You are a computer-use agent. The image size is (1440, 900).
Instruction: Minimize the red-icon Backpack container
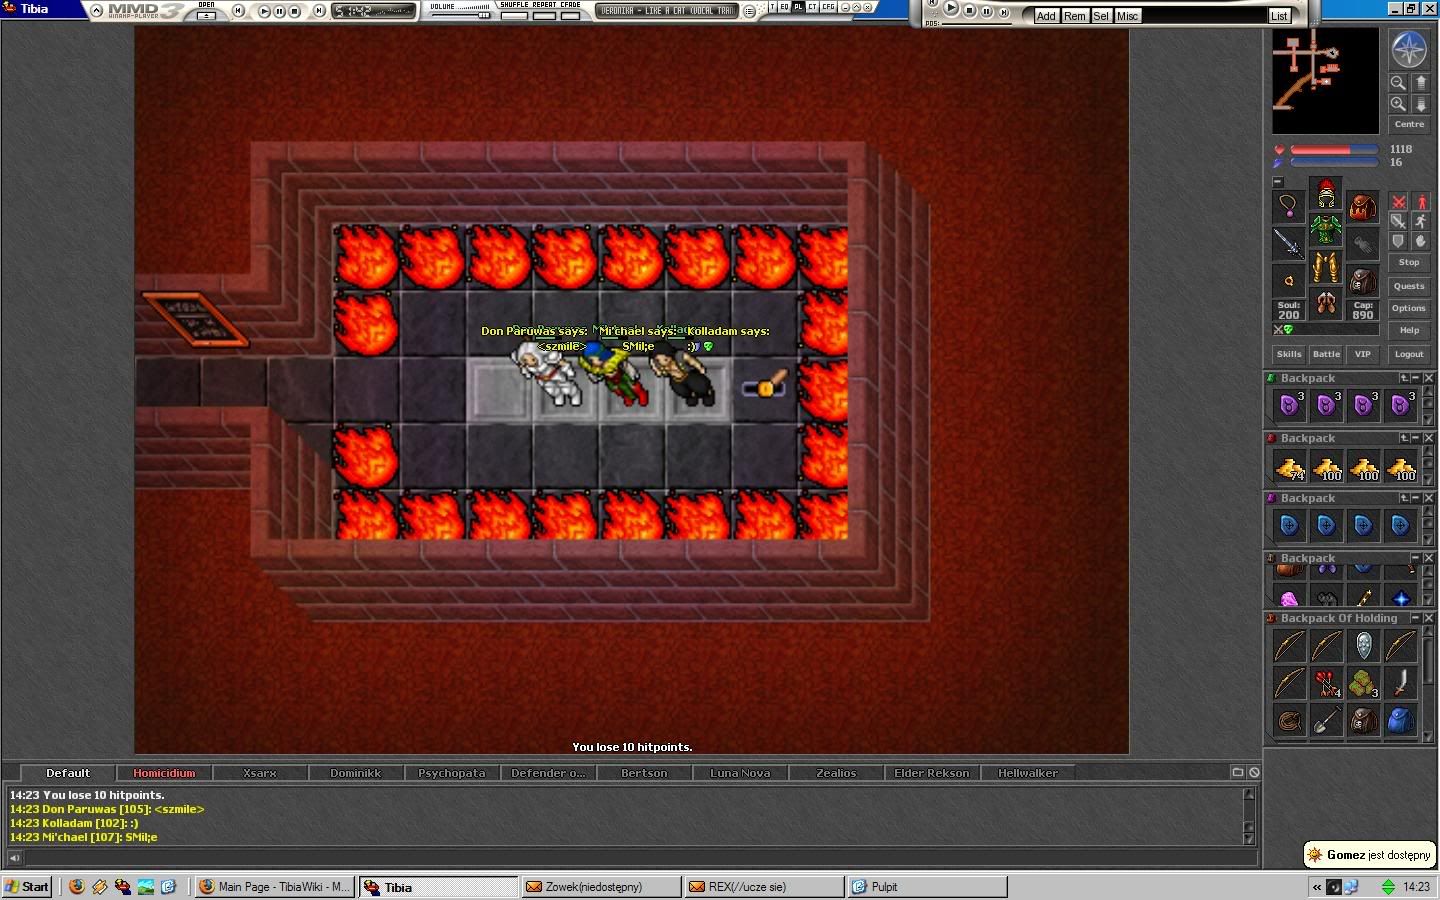(x=1416, y=438)
